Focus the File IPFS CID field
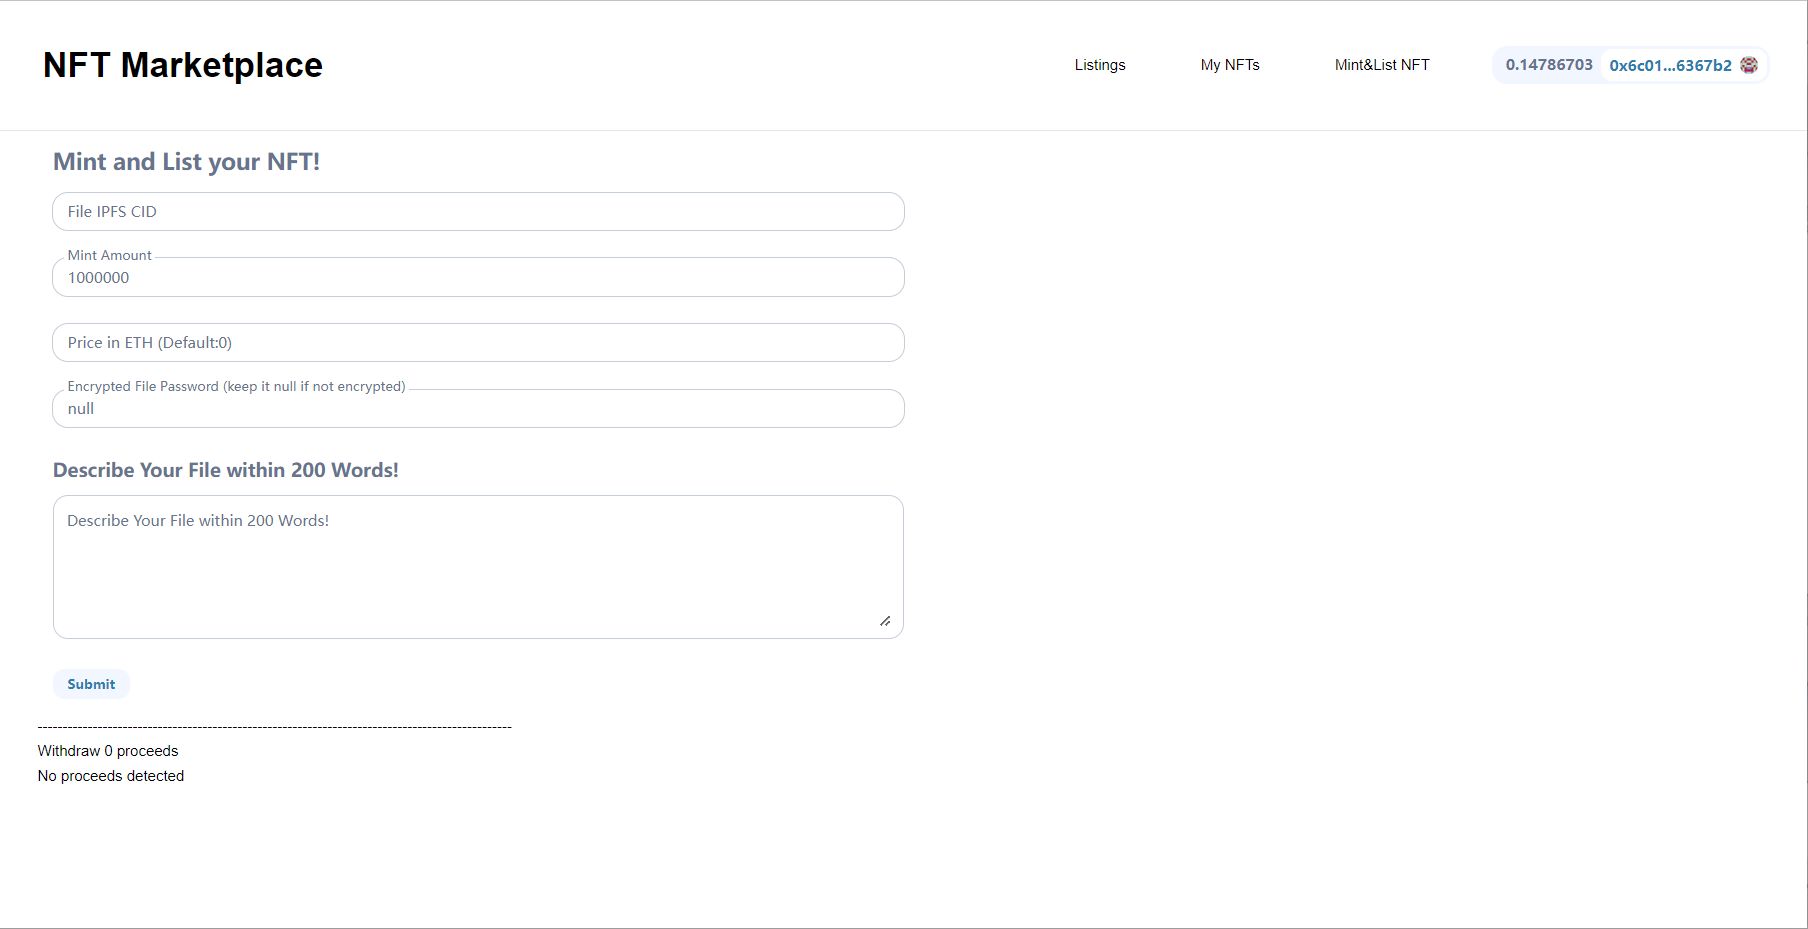Image resolution: width=1808 pixels, height=929 pixels. [x=478, y=212]
